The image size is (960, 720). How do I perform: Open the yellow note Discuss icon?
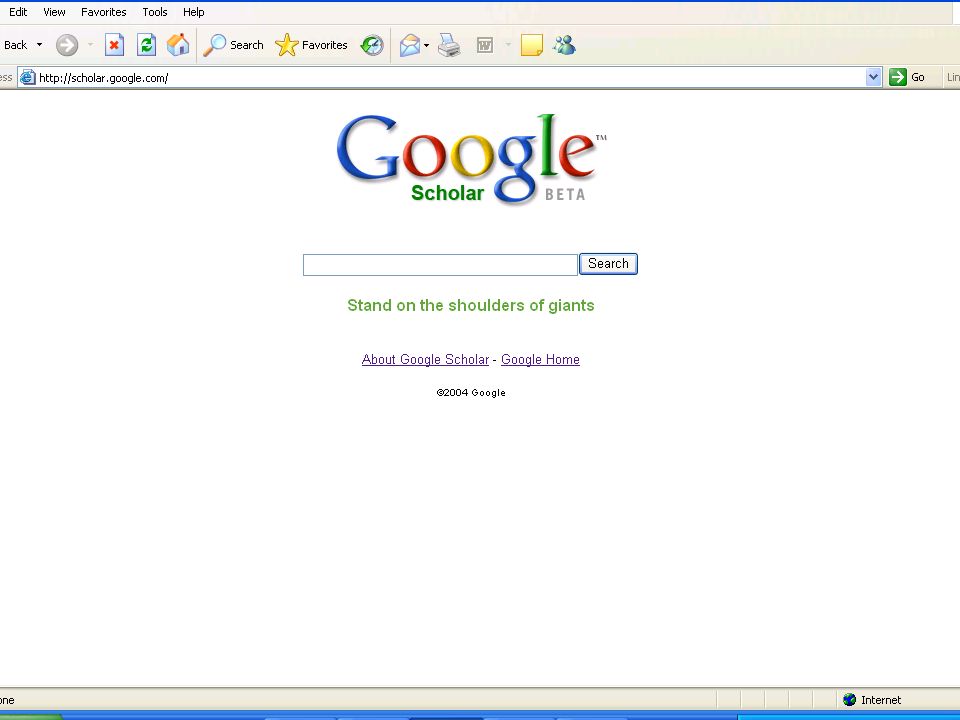click(x=531, y=45)
